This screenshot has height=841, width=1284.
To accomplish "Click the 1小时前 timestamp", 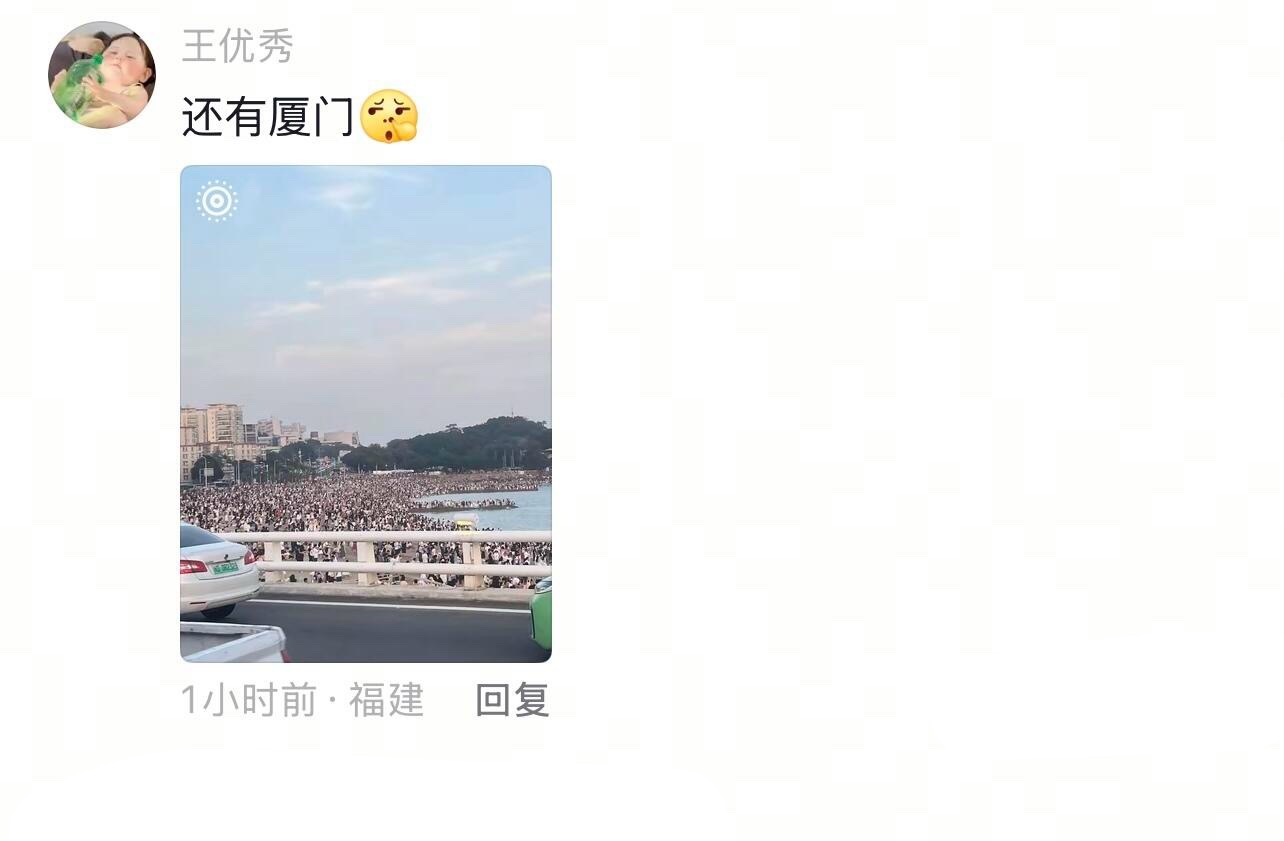I will click(x=248, y=700).
